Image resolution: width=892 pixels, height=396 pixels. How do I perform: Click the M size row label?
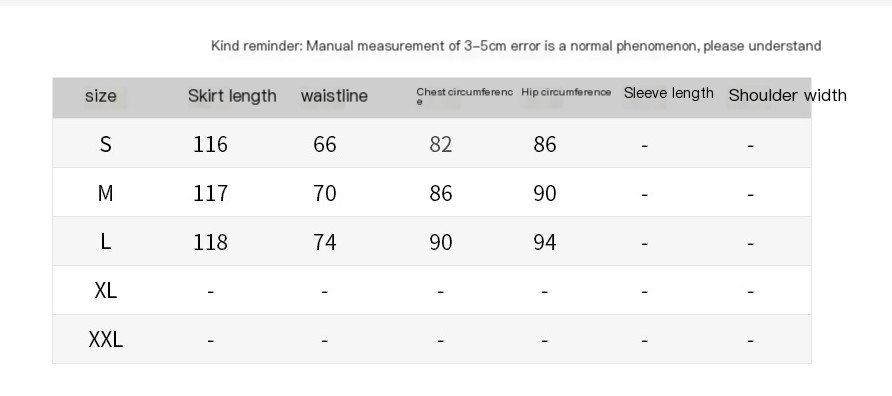point(105,193)
